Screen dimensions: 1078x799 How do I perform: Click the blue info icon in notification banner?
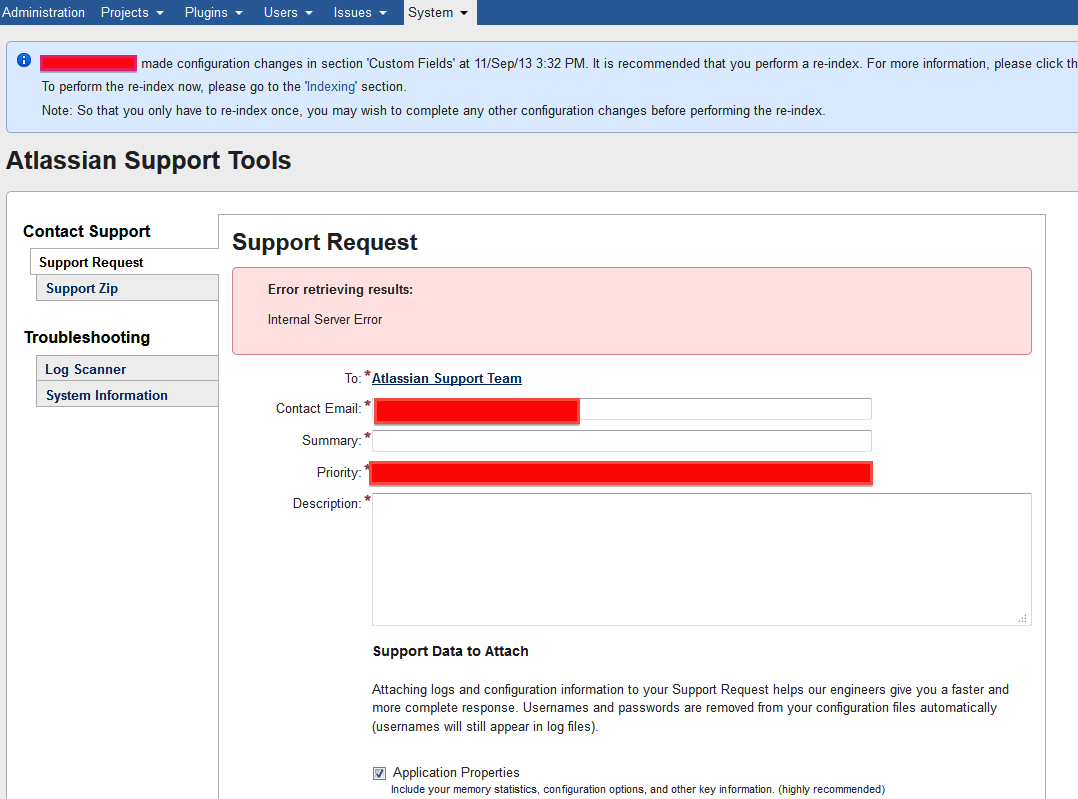point(24,61)
